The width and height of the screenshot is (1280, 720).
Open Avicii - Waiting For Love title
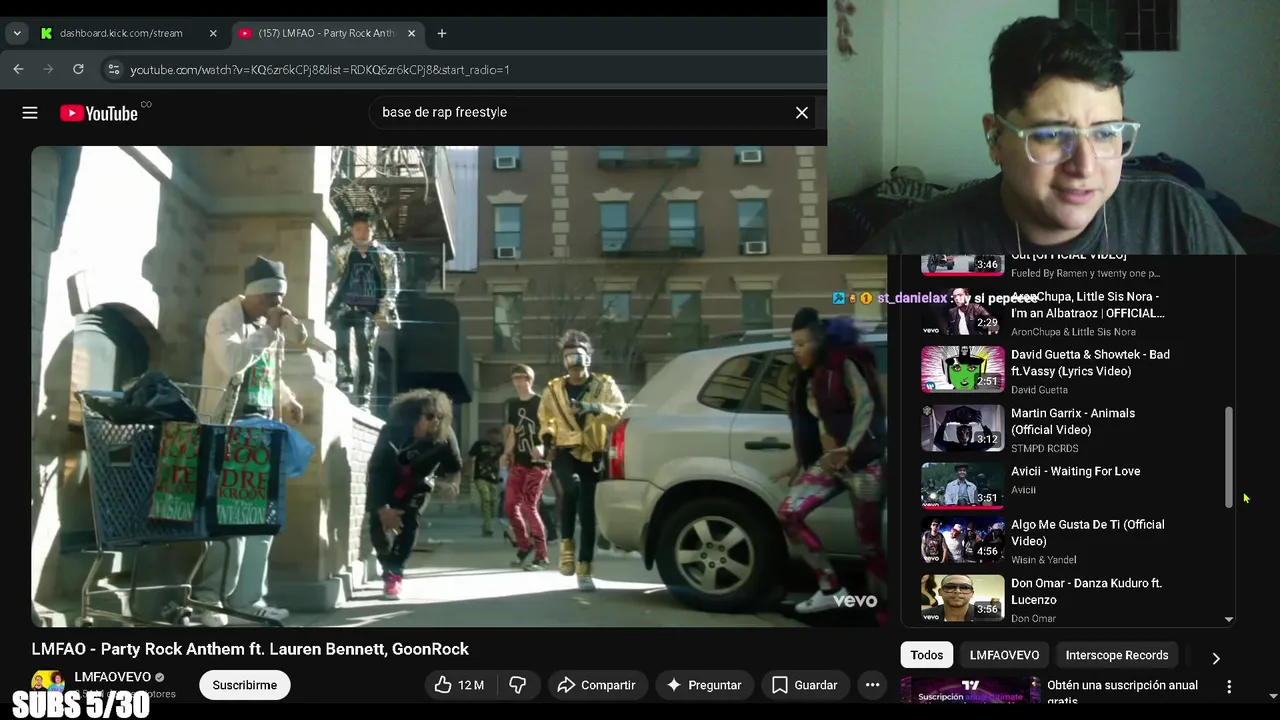pyautogui.click(x=1075, y=471)
